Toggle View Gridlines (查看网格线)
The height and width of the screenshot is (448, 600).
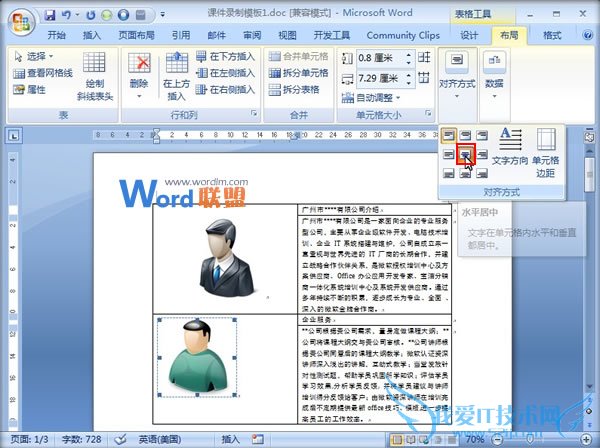pos(43,73)
